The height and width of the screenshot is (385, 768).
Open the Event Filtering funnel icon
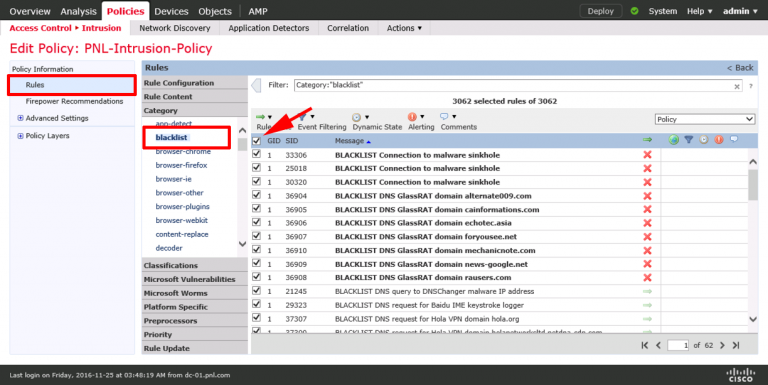303,117
